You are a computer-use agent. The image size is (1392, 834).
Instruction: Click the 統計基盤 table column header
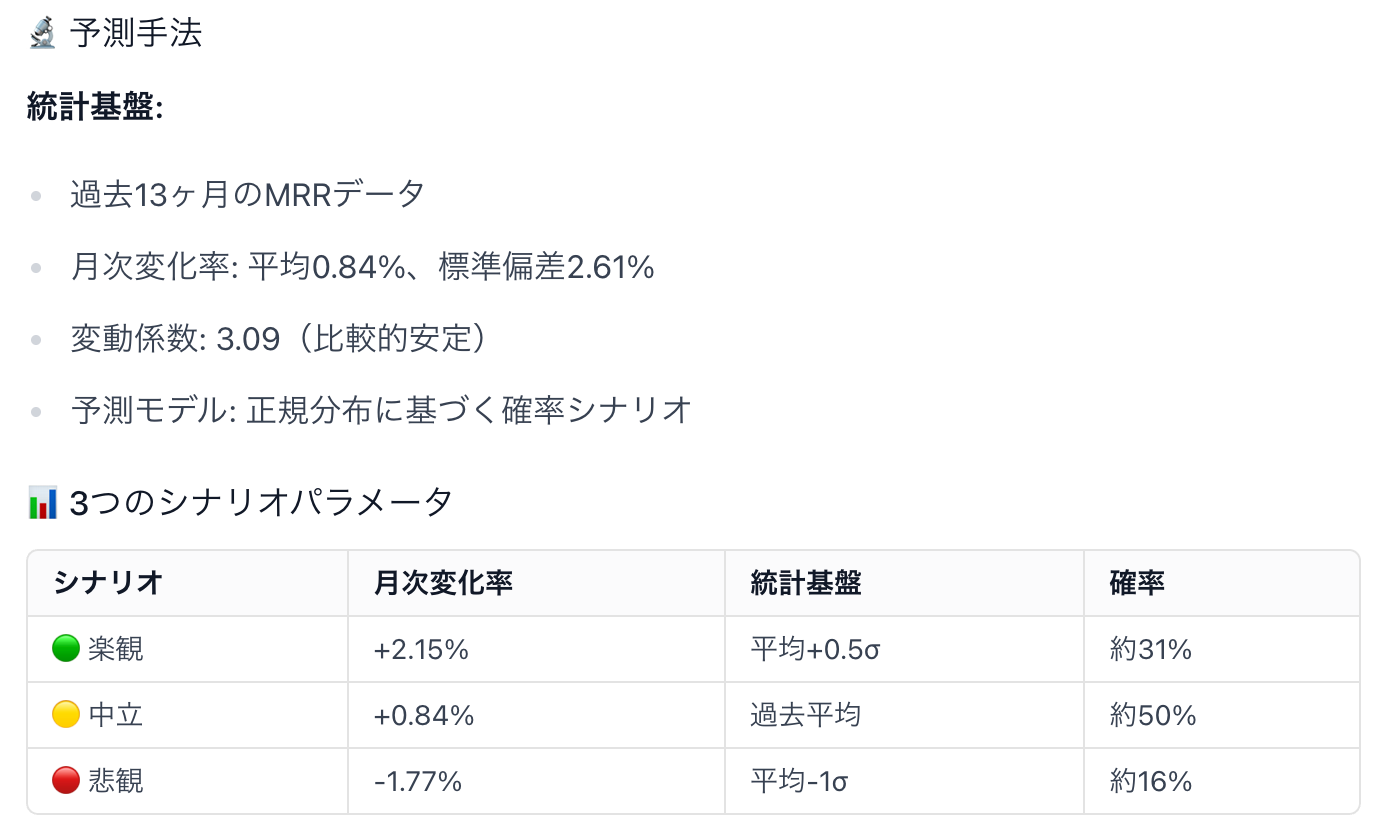coord(805,583)
